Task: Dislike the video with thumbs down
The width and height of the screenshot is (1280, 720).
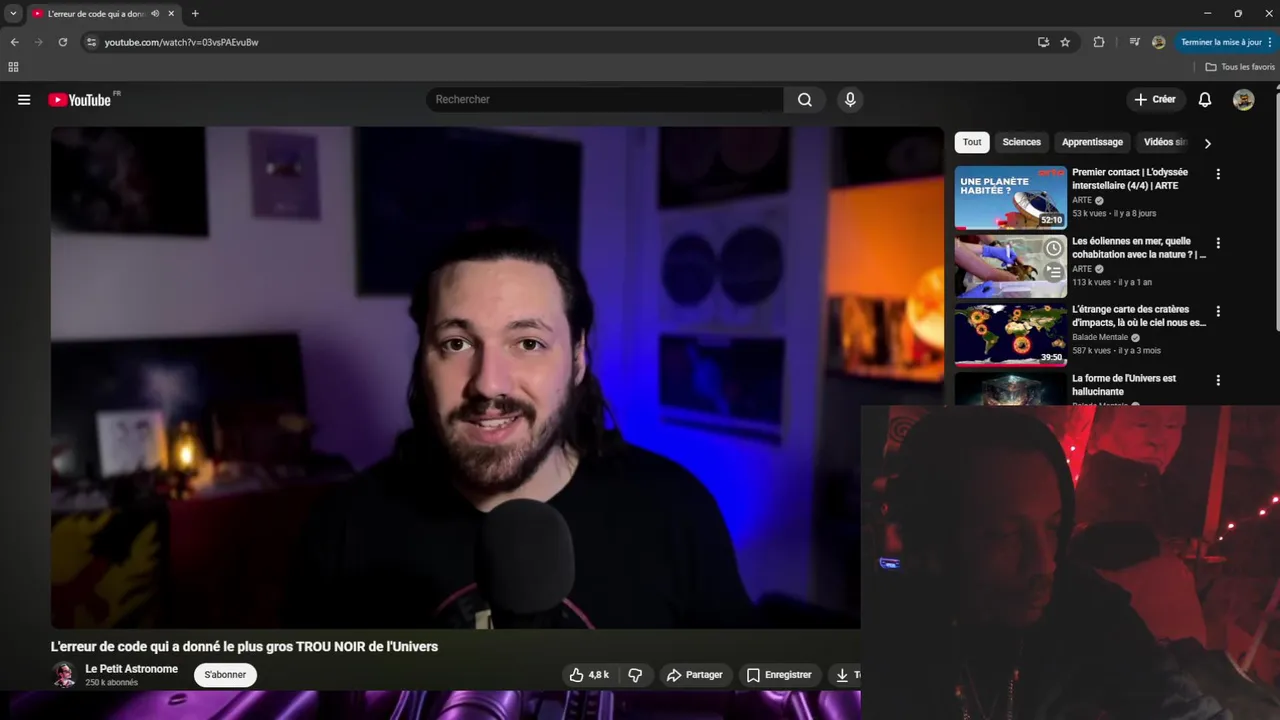Action: 635,675
